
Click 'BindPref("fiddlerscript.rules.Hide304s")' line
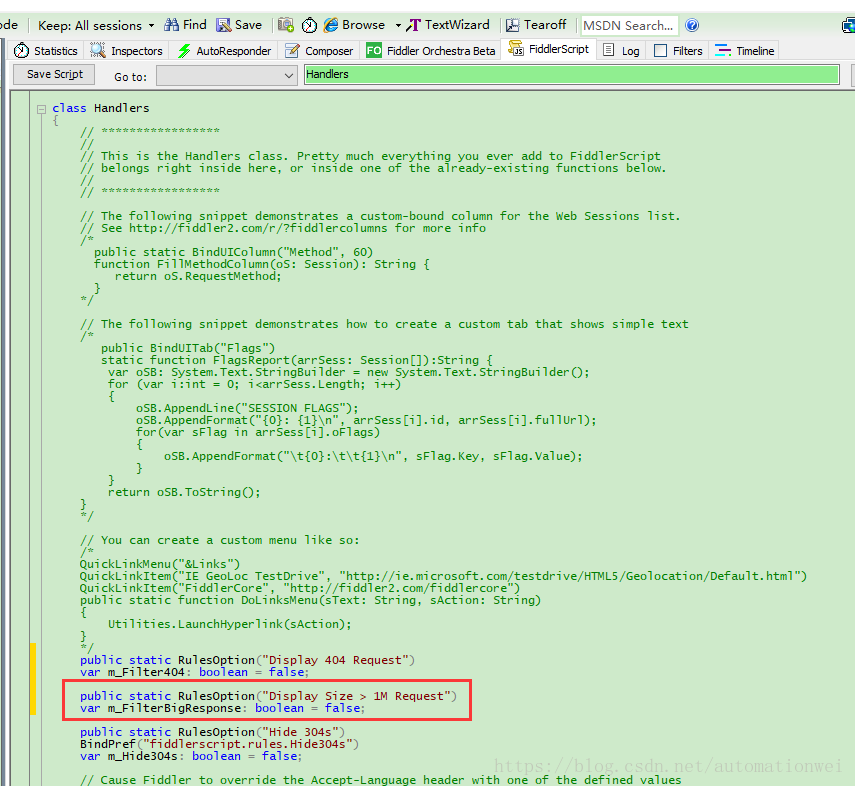219,744
